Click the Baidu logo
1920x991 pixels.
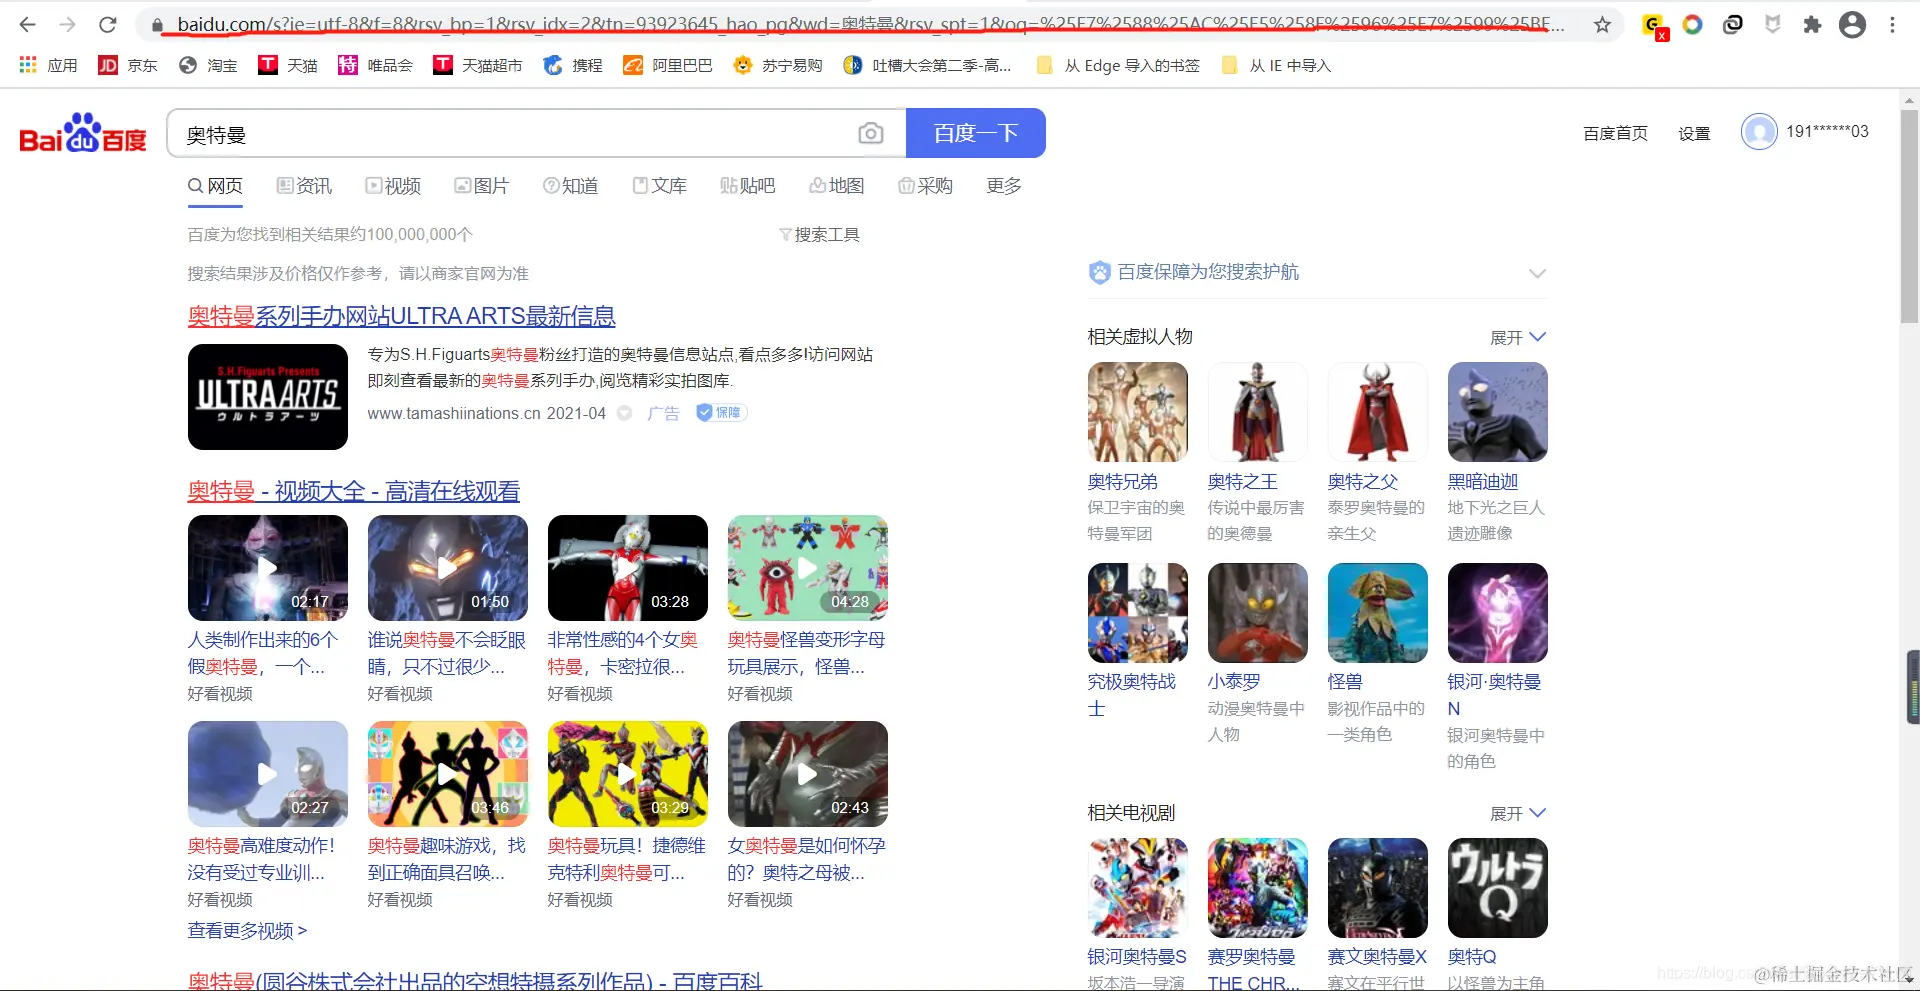click(x=83, y=133)
